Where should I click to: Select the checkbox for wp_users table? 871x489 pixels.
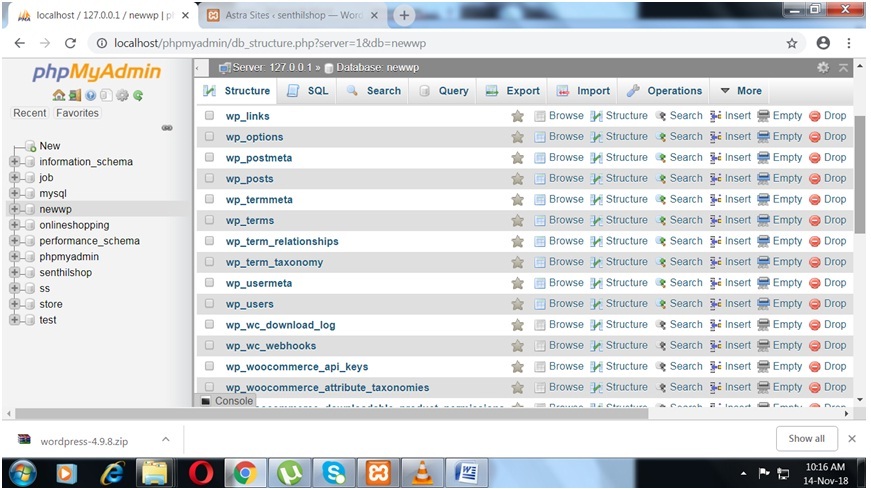[x=210, y=304]
